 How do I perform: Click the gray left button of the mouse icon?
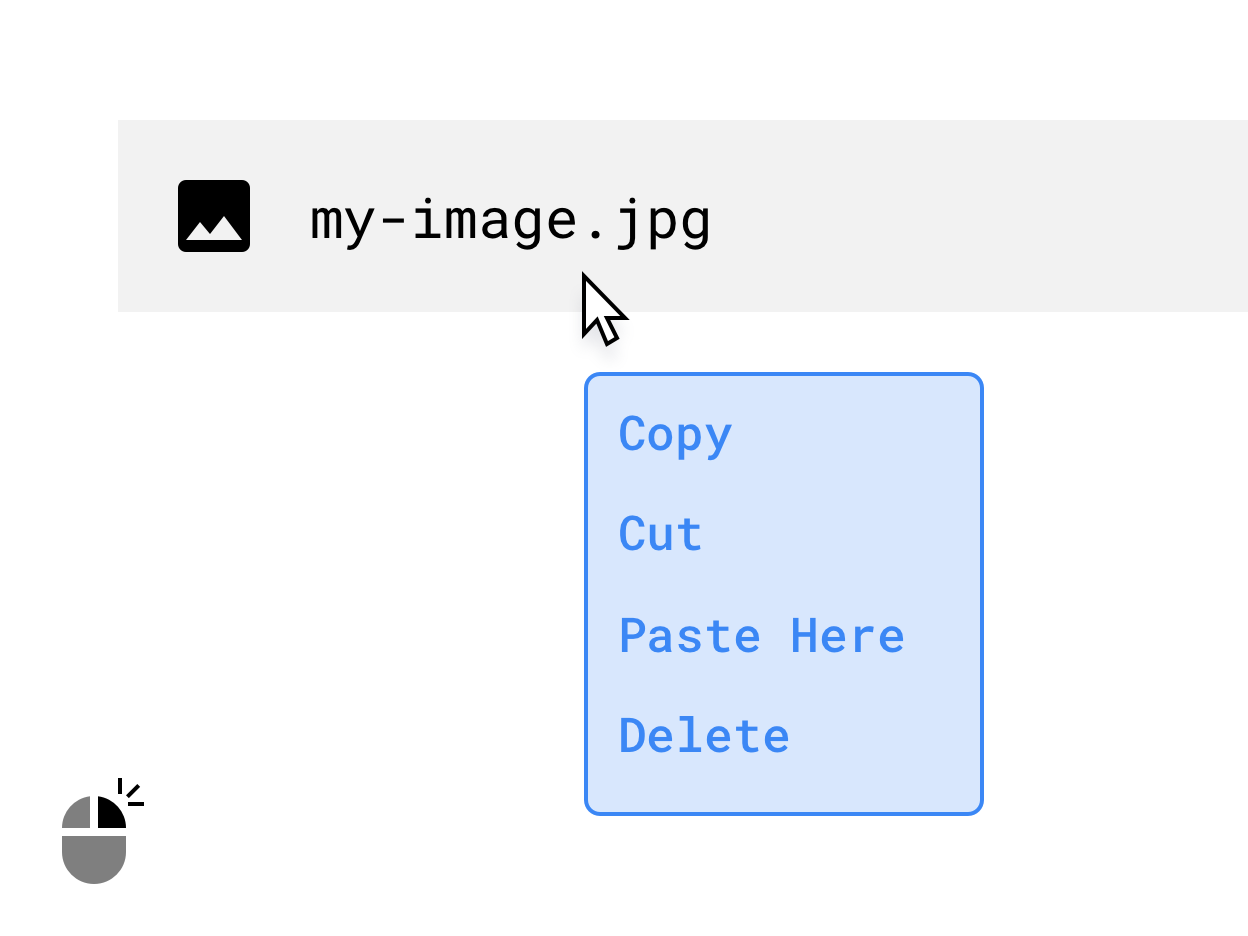pos(78,814)
